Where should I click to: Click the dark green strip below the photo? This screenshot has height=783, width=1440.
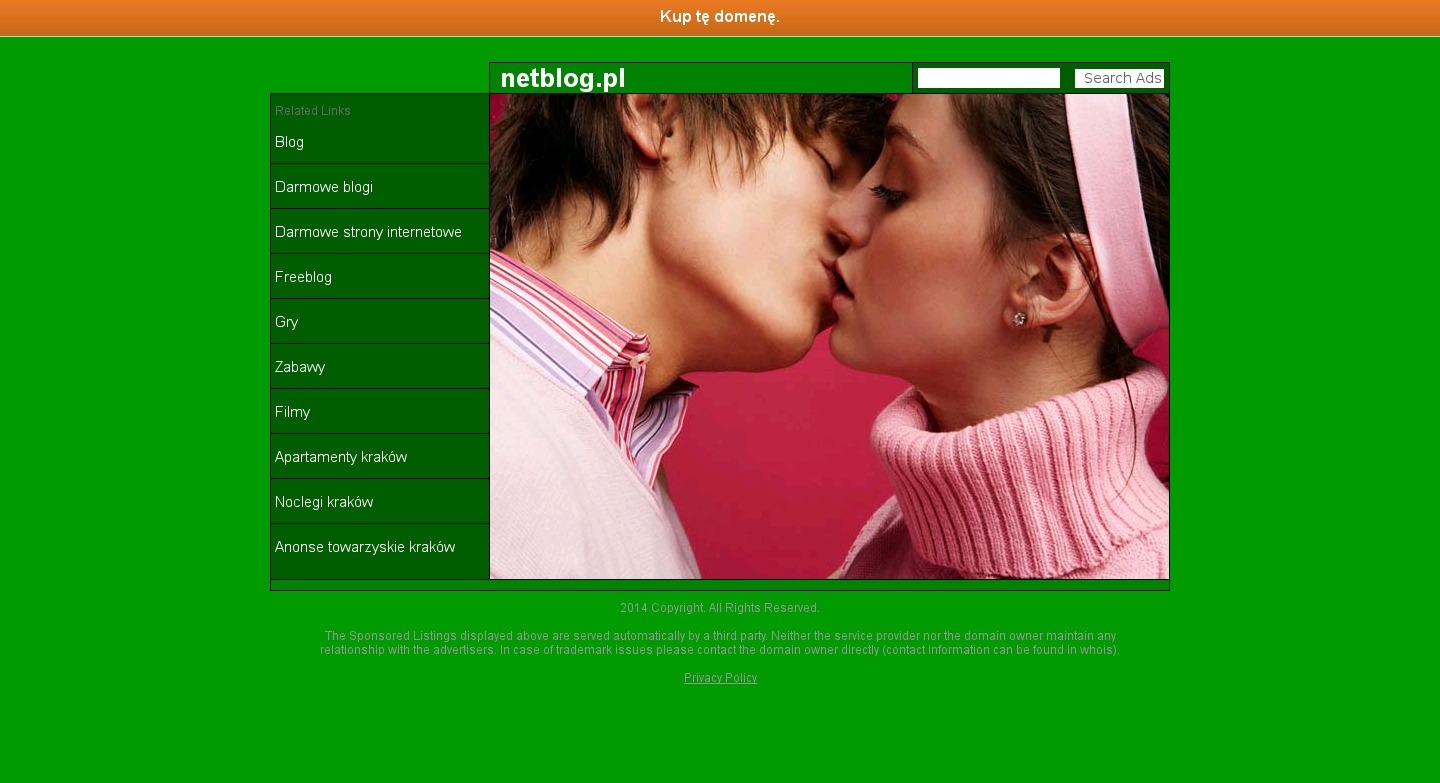[x=719, y=585]
